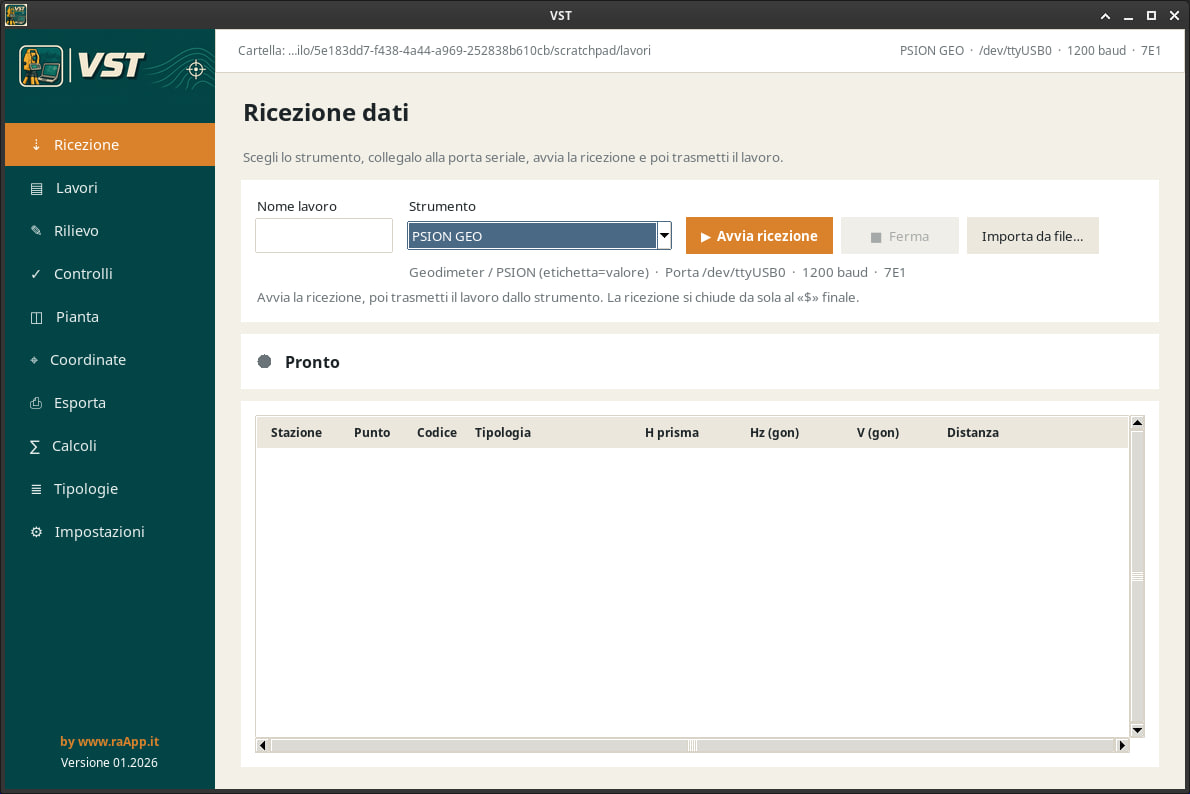The image size is (1190, 794).
Task: Click the VST surveyor logo icon
Action: pyautogui.click(x=42, y=66)
